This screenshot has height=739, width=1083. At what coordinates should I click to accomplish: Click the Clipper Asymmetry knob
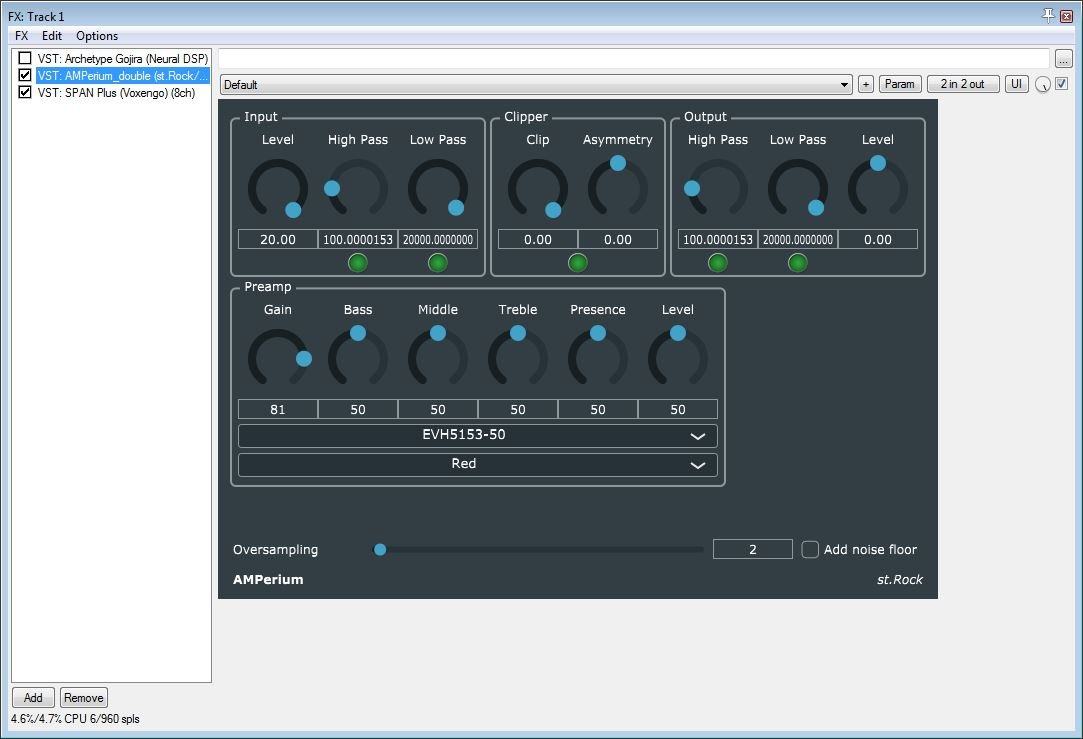(x=618, y=189)
